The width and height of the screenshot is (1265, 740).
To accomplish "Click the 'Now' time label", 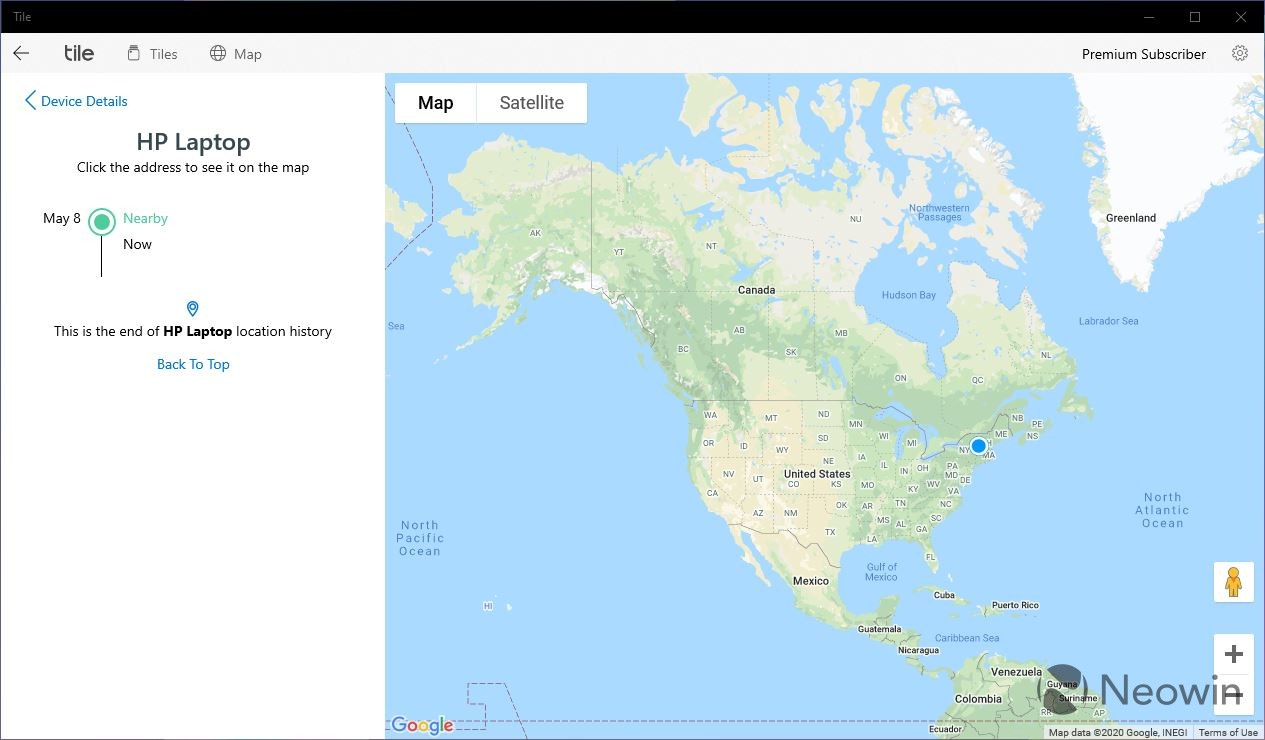I will click(137, 244).
